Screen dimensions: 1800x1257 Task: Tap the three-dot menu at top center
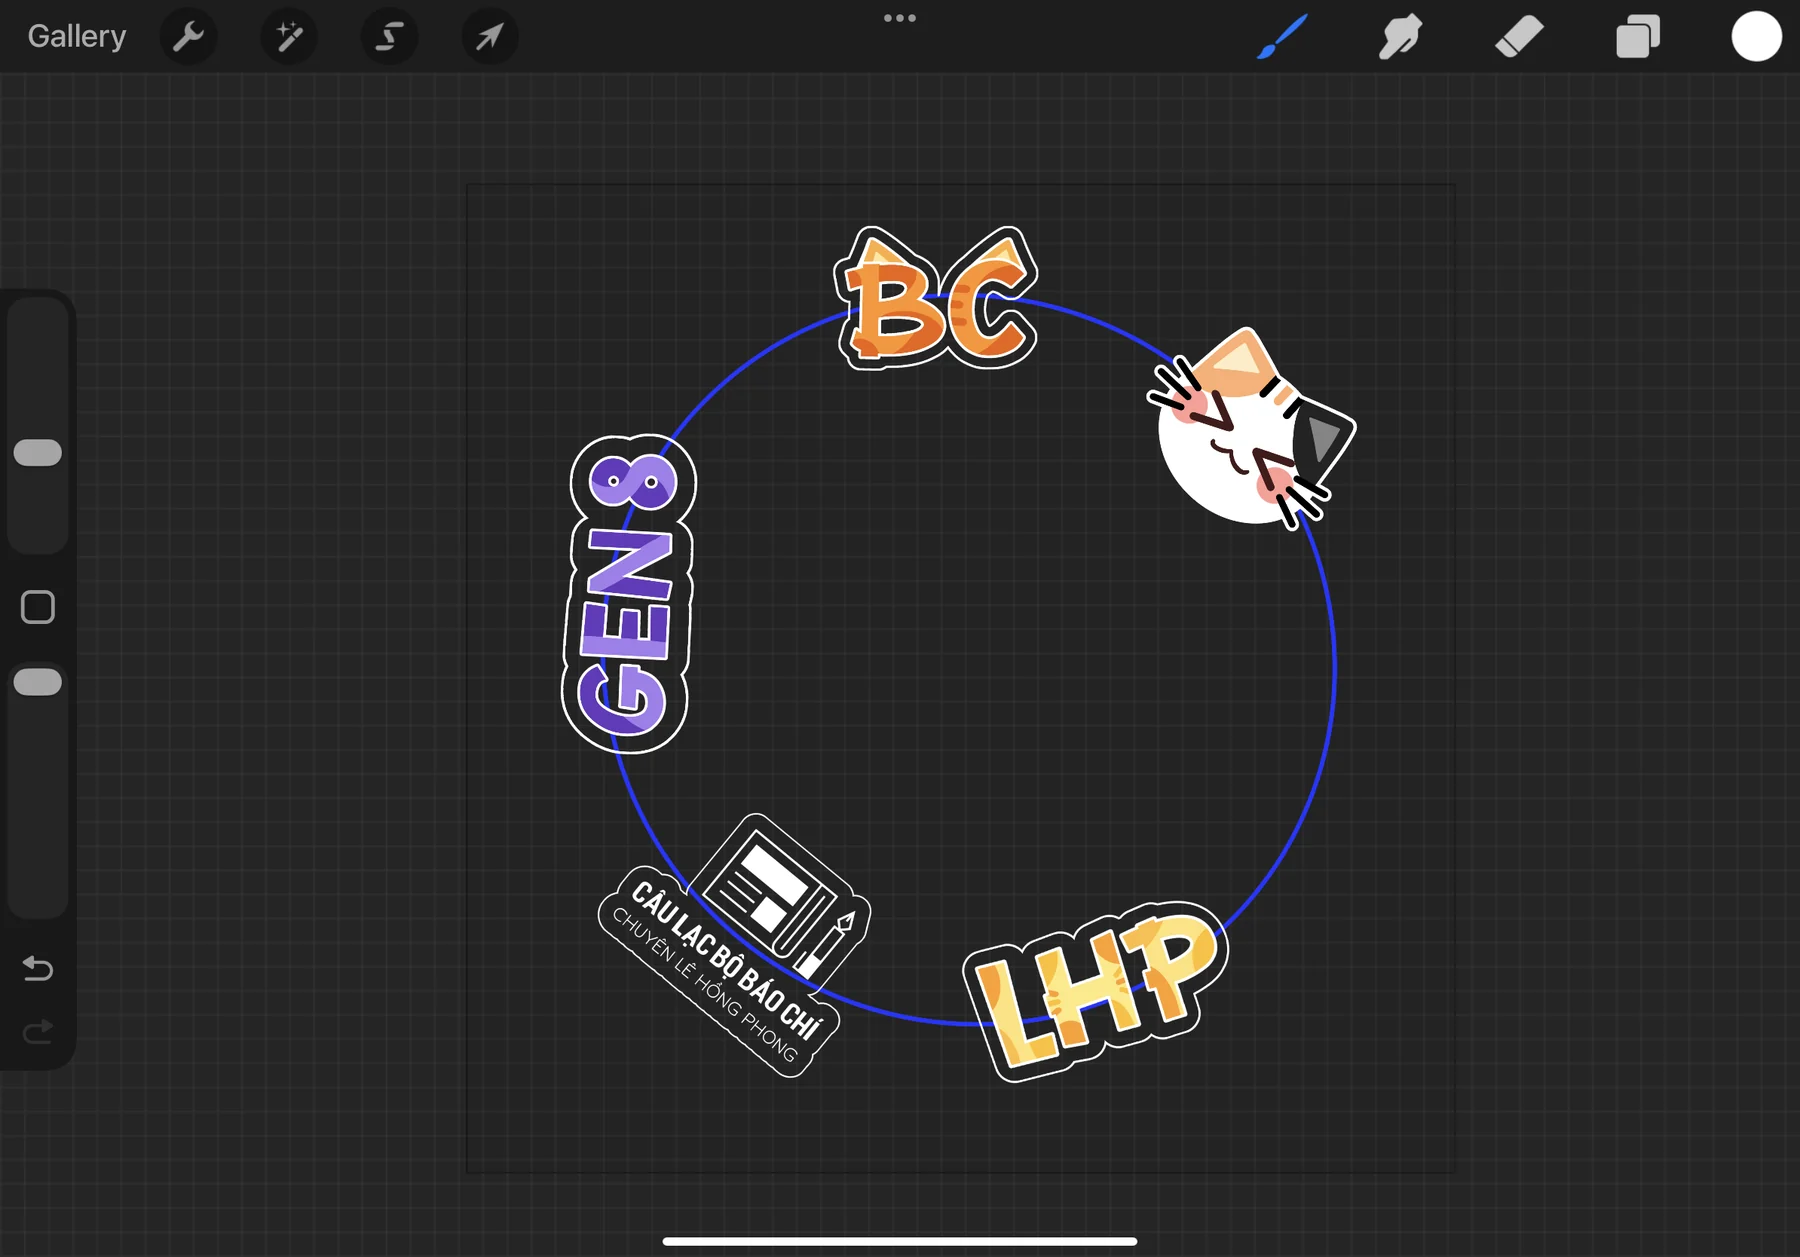click(x=900, y=18)
